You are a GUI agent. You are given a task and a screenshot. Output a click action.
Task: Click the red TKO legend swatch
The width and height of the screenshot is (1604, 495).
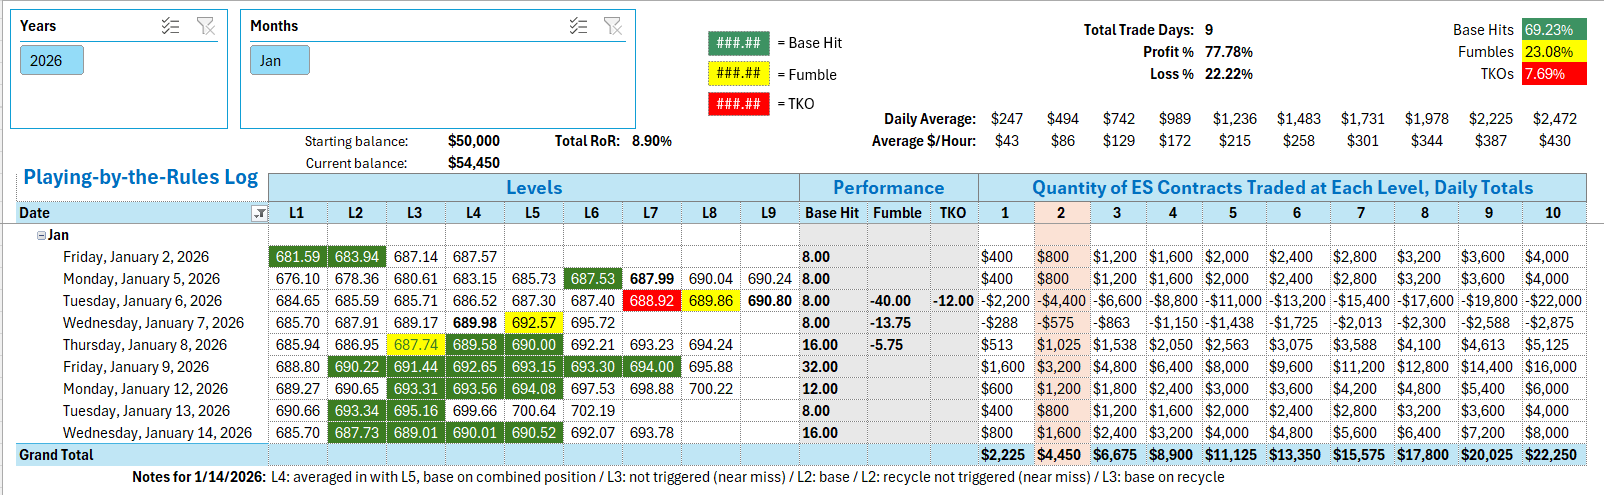[x=738, y=104]
